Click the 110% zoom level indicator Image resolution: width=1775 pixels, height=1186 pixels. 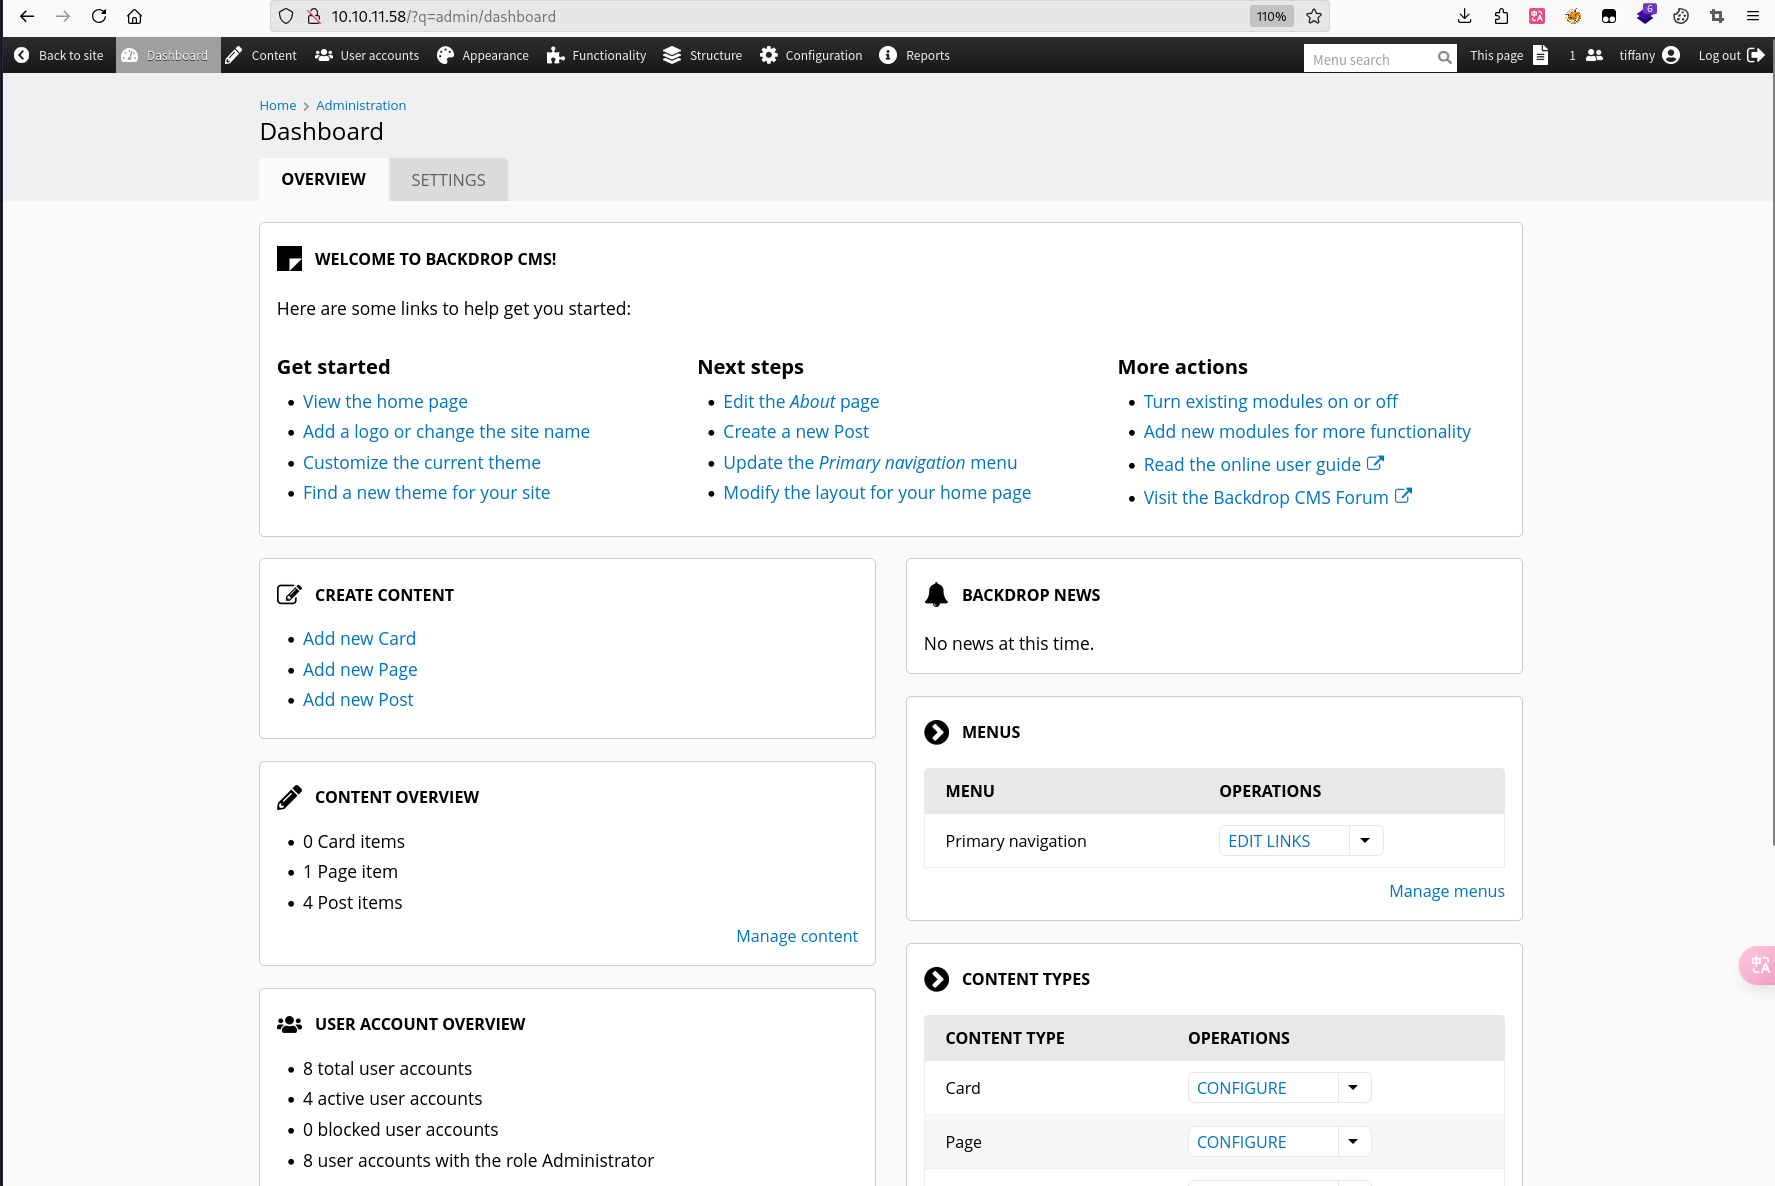1271,16
